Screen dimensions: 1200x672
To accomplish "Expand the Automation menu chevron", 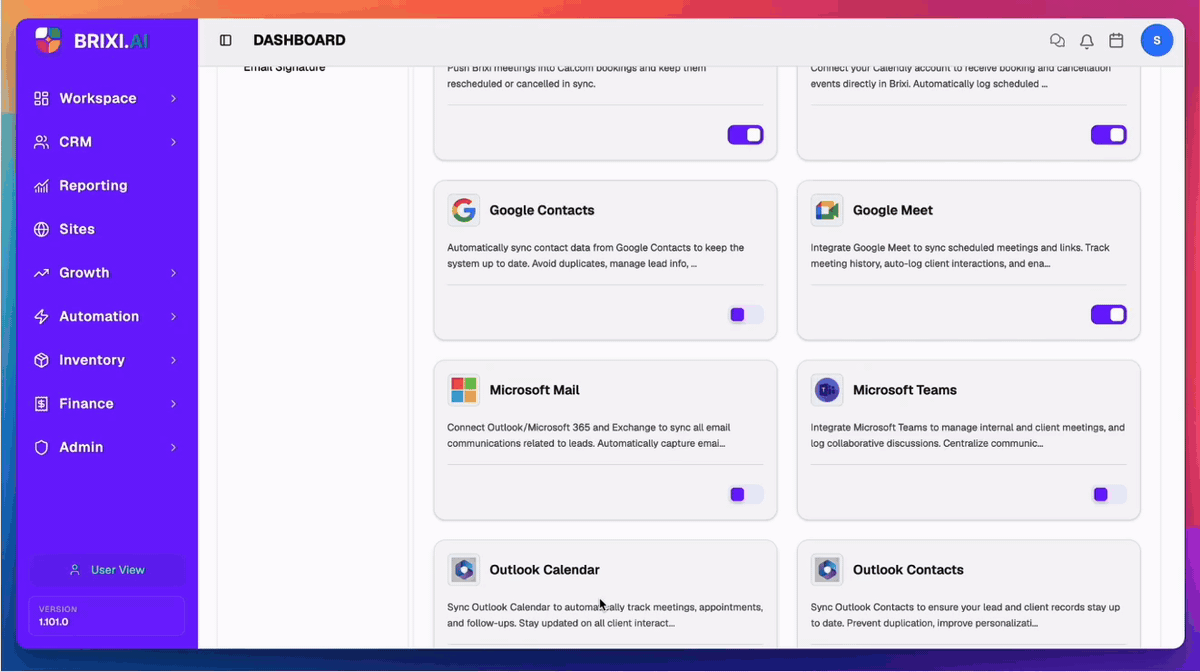I will [x=173, y=317].
